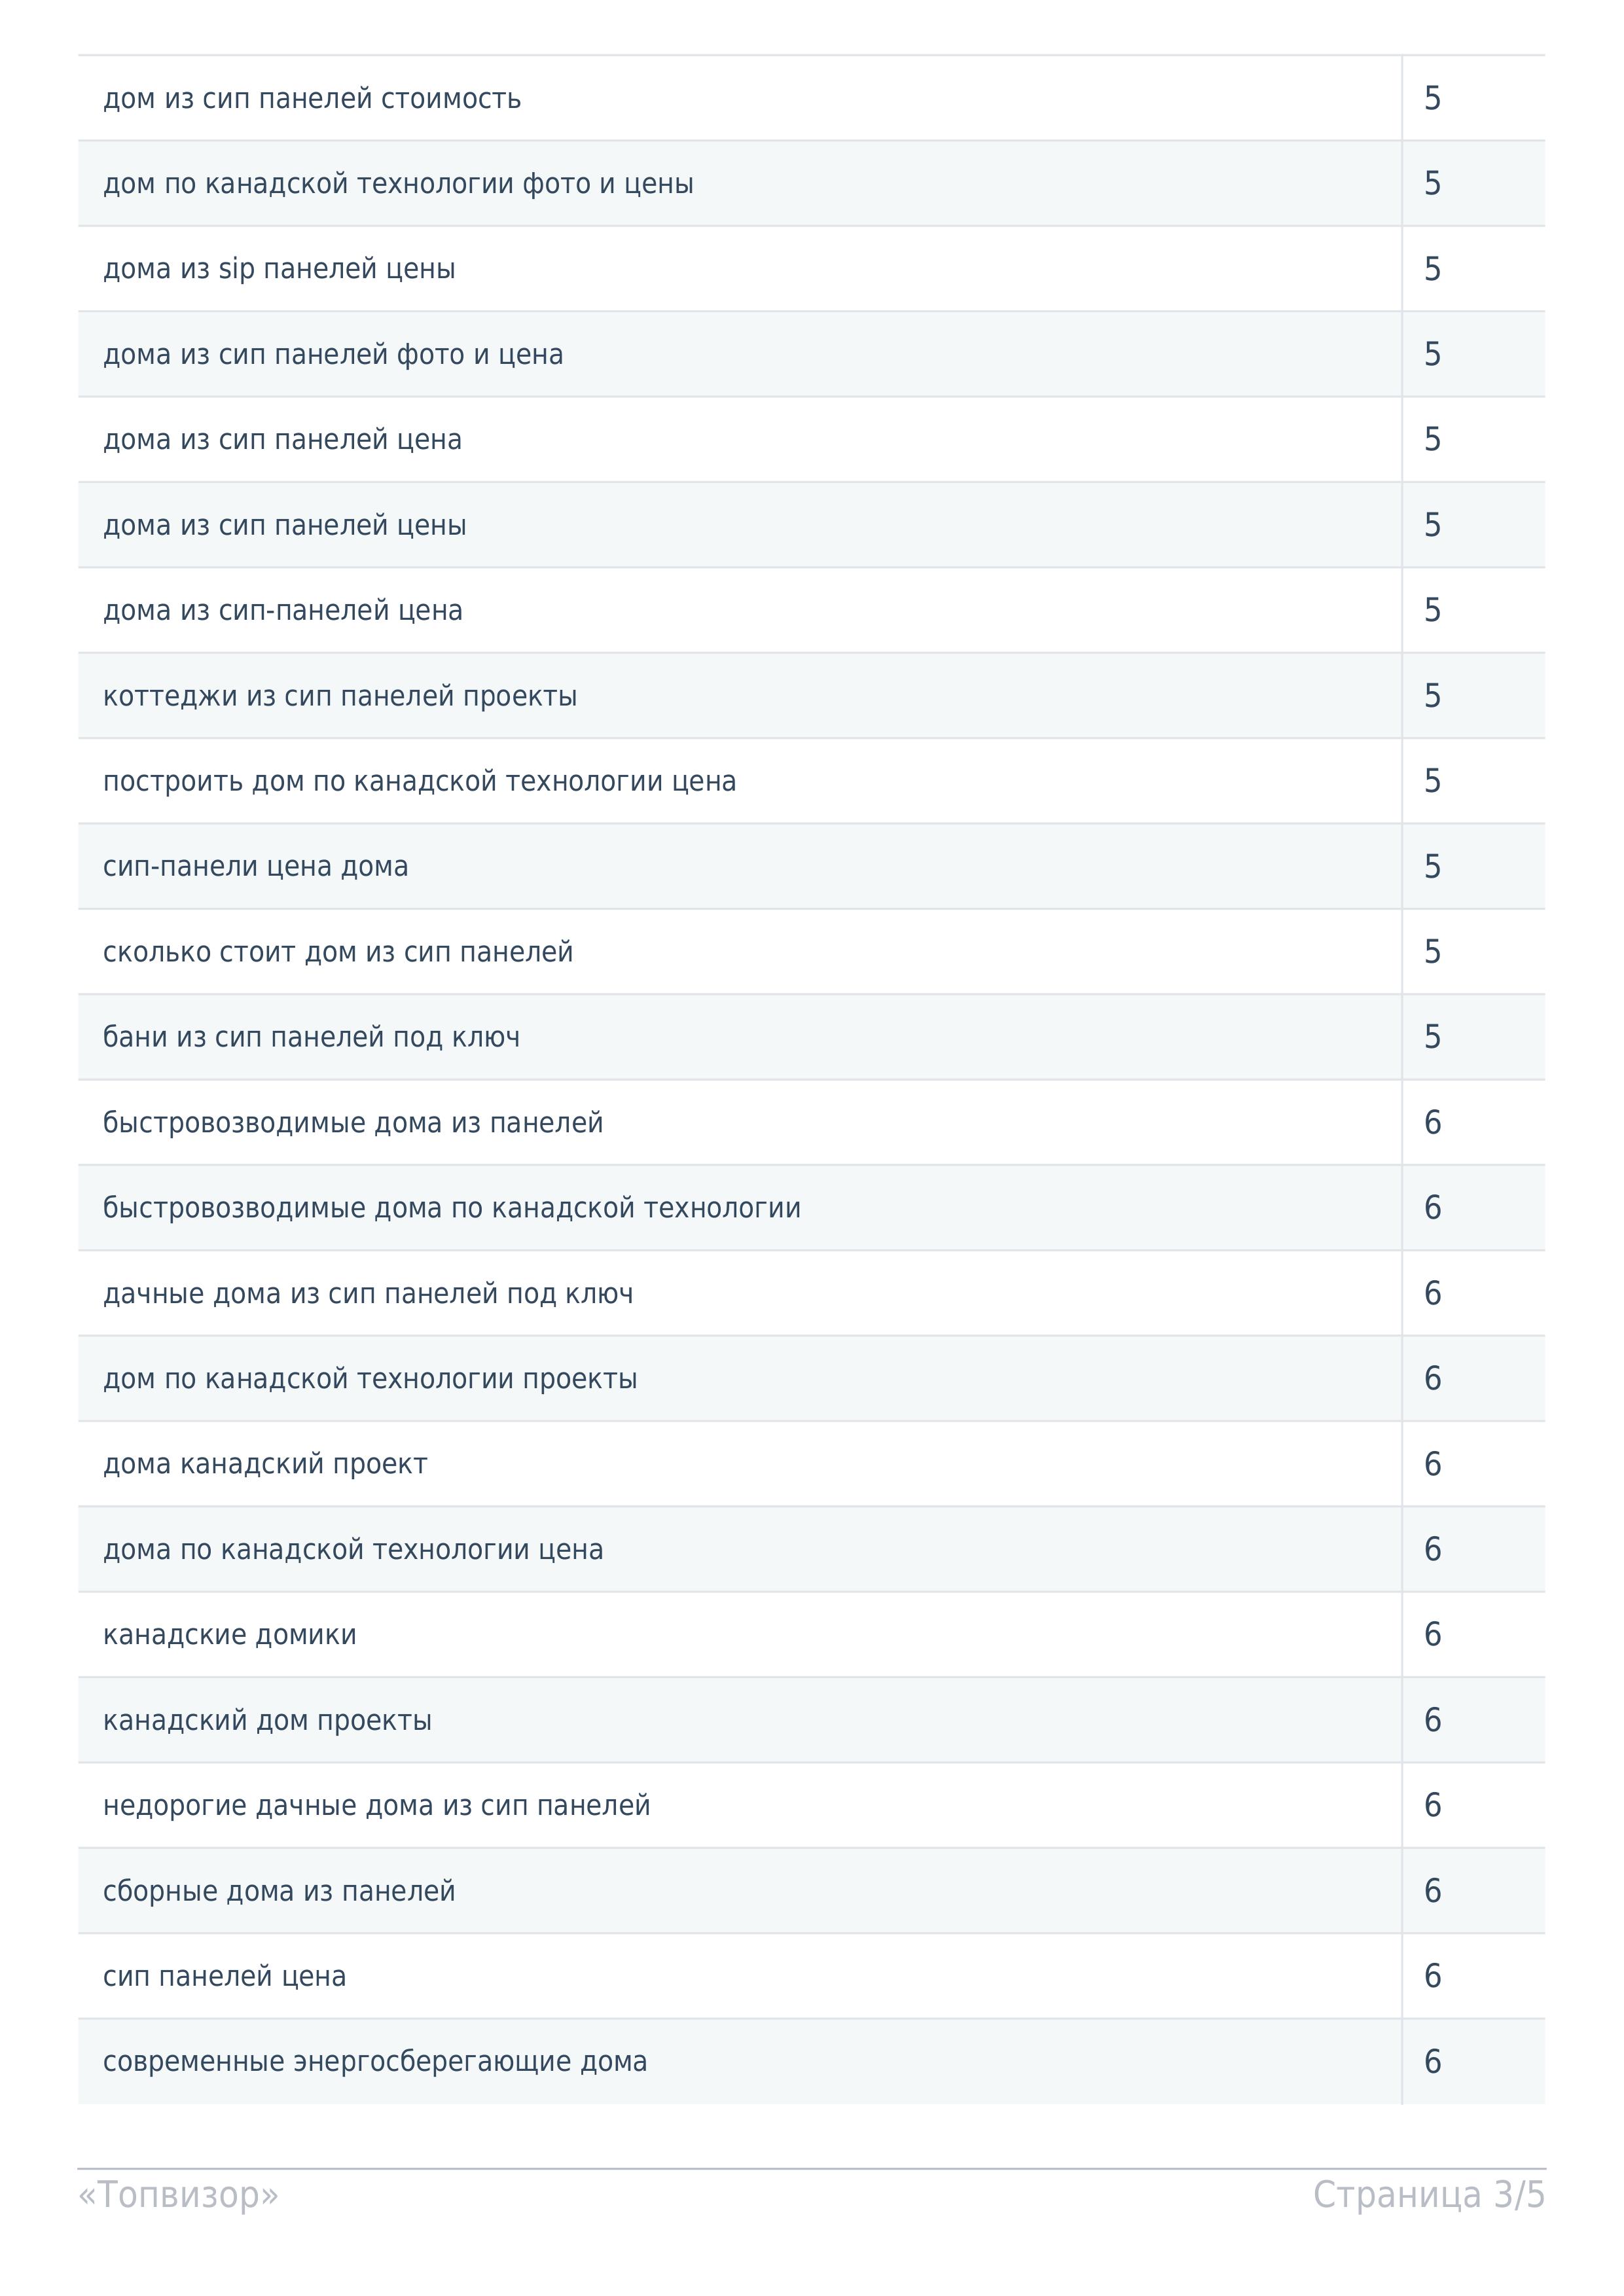Select "сколько стоит дом из сип панелей"

tap(338, 952)
